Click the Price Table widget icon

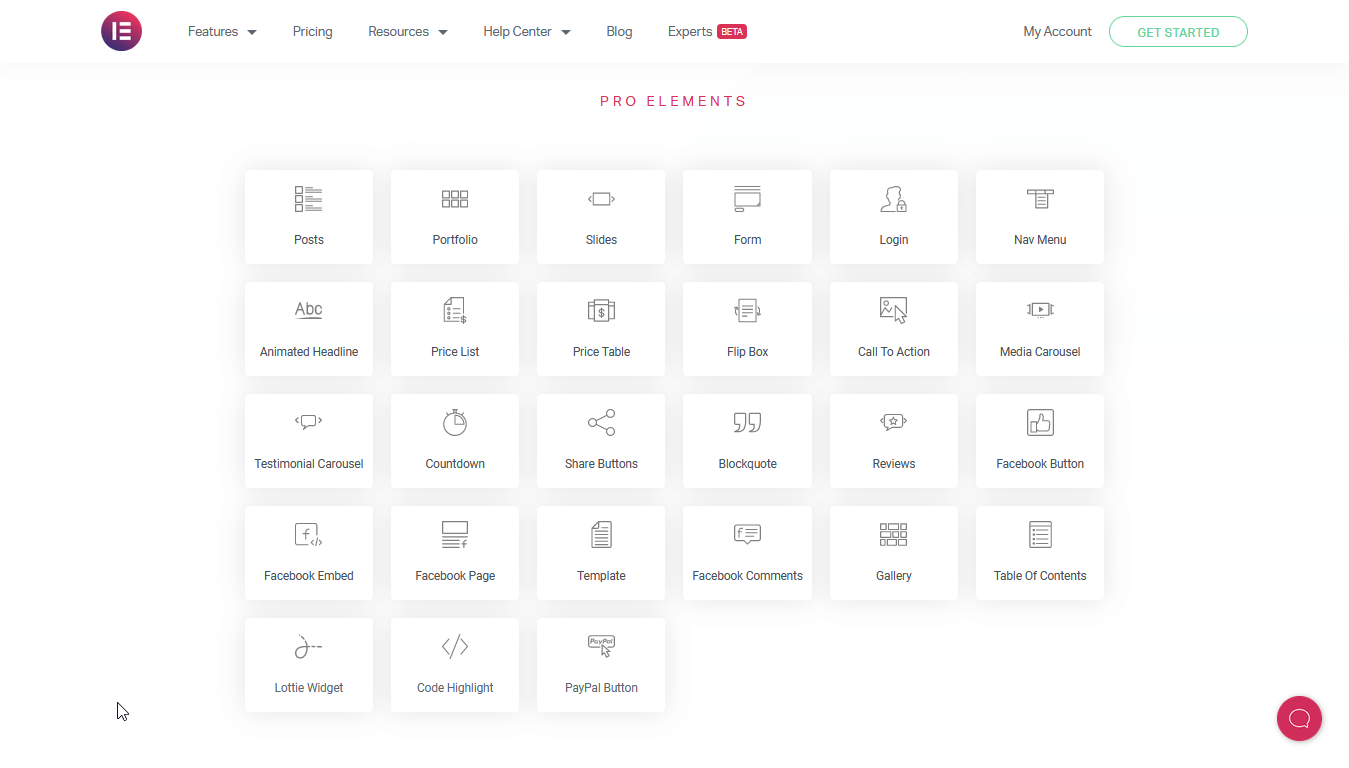coord(601,311)
